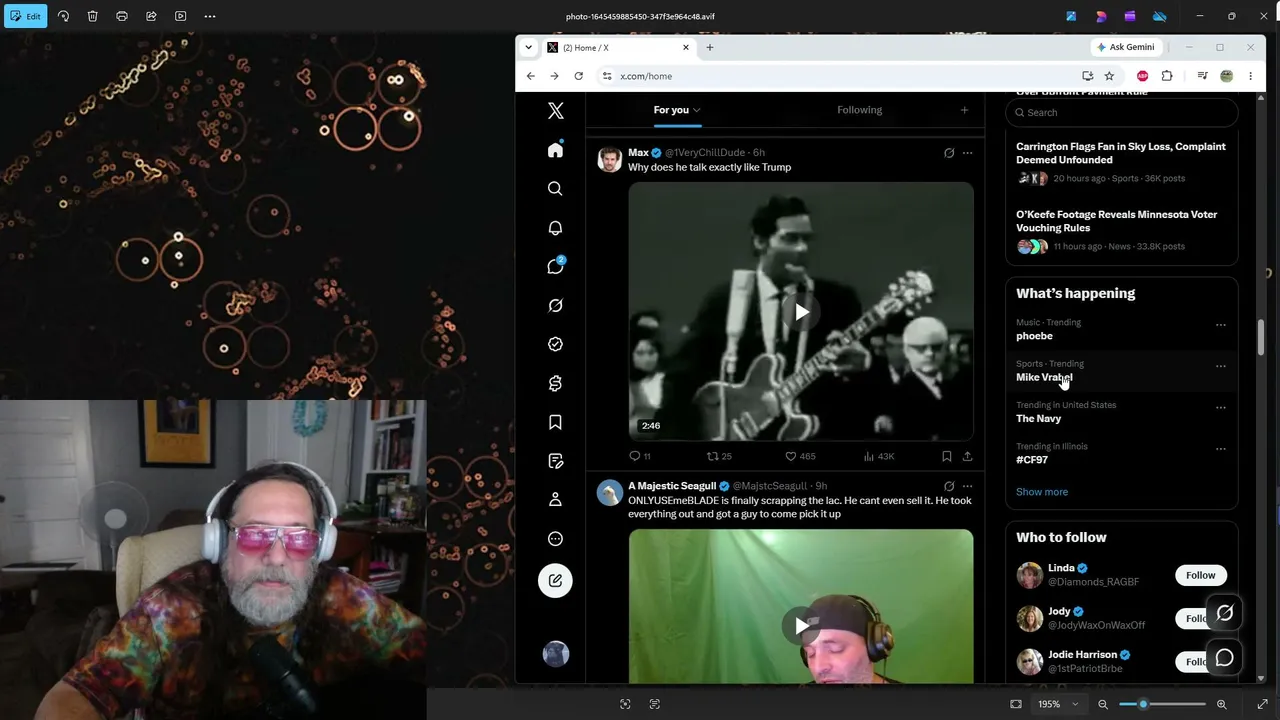This screenshot has height=720, width=1280.
Task: Open Photos See more (three dots) menu
Action: coord(210,16)
